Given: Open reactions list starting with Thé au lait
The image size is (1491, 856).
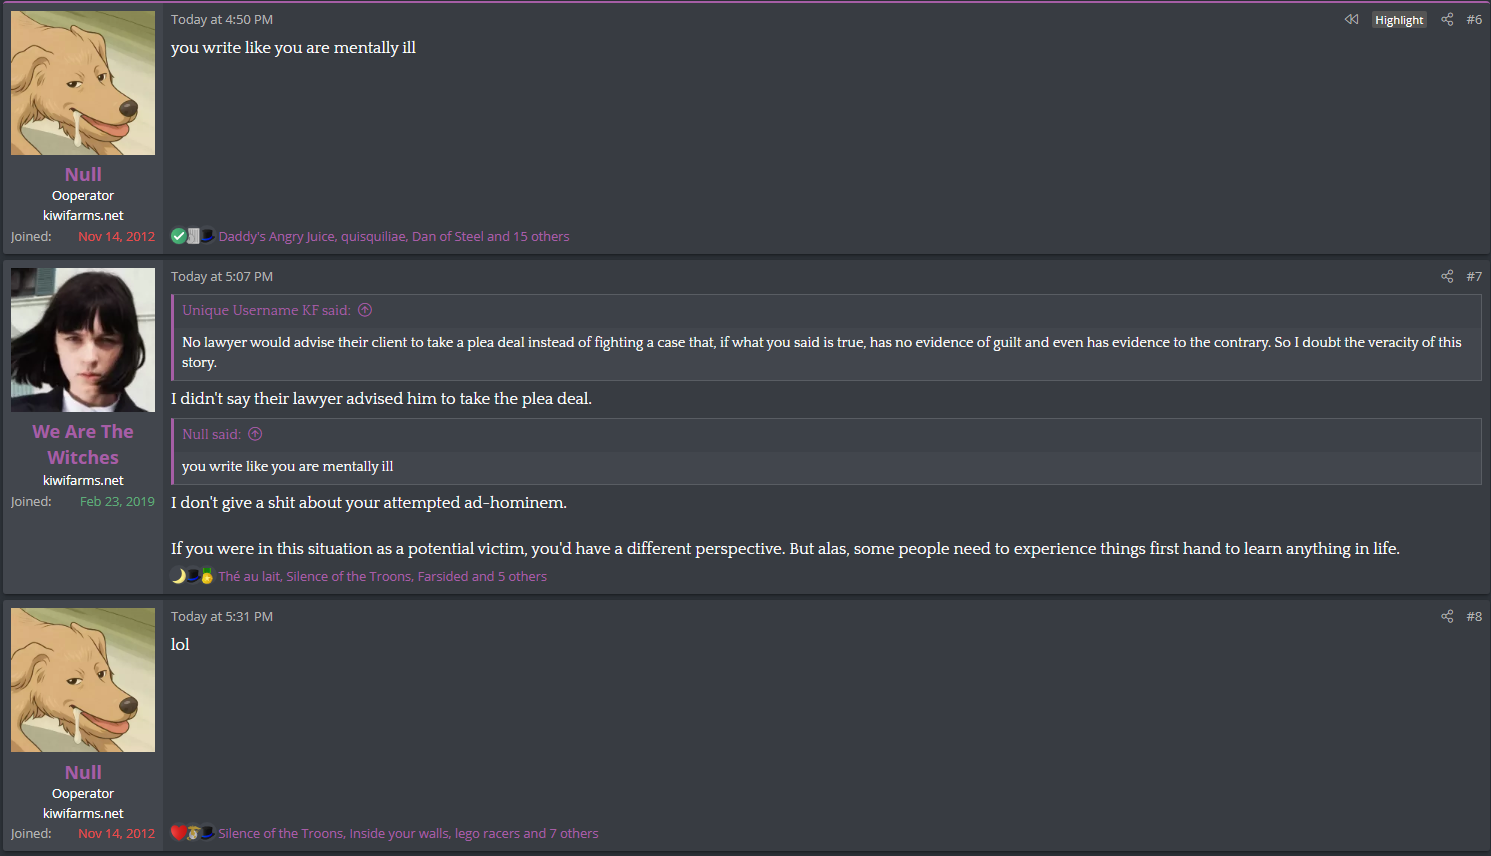Looking at the screenshot, I should [x=382, y=576].
